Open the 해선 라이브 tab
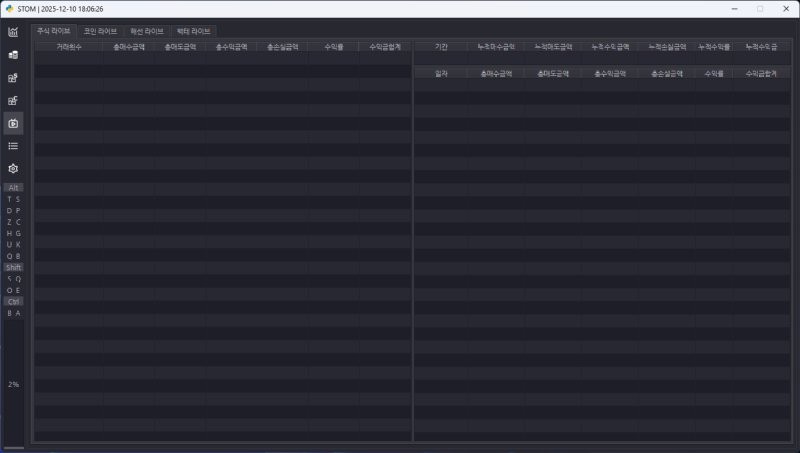This screenshot has height=453, width=800. (x=147, y=31)
